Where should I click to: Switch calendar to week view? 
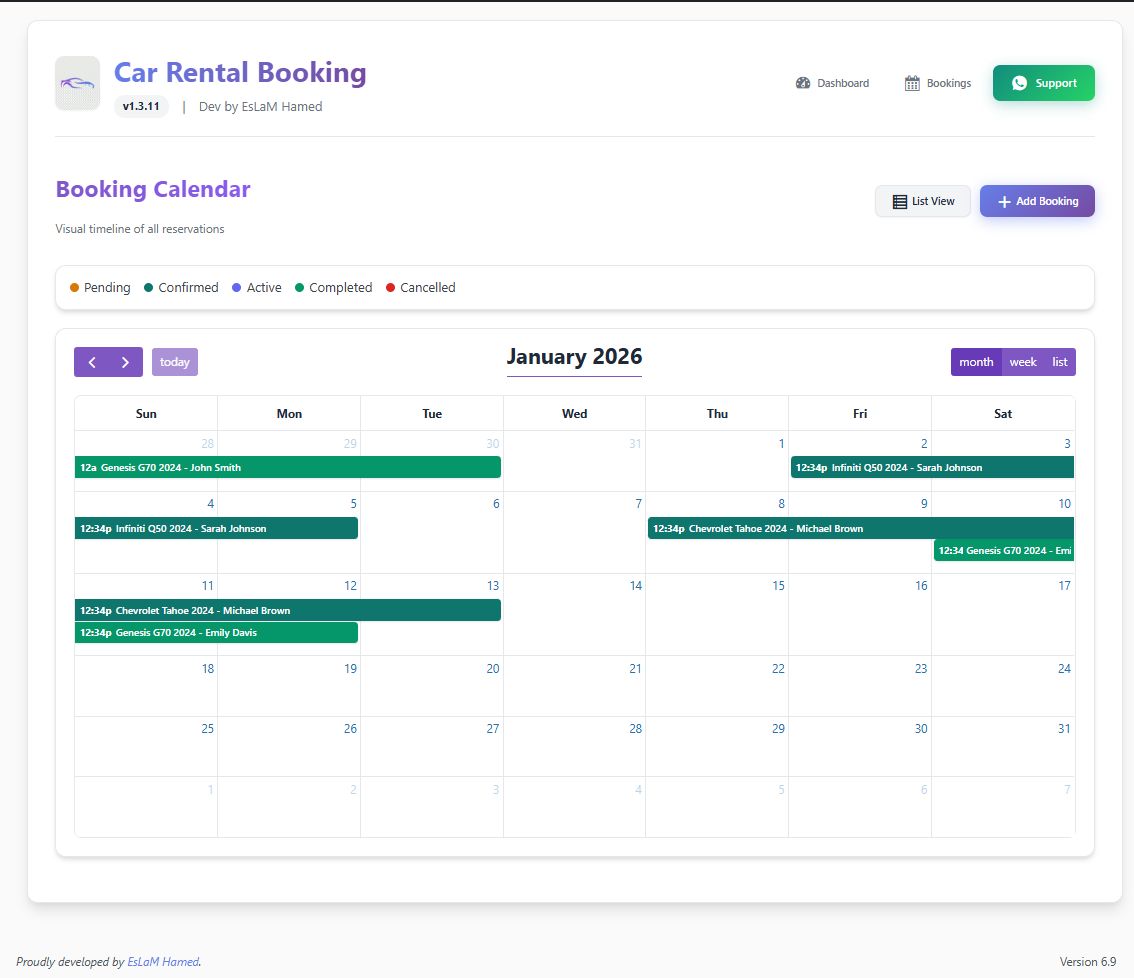pos(1023,362)
